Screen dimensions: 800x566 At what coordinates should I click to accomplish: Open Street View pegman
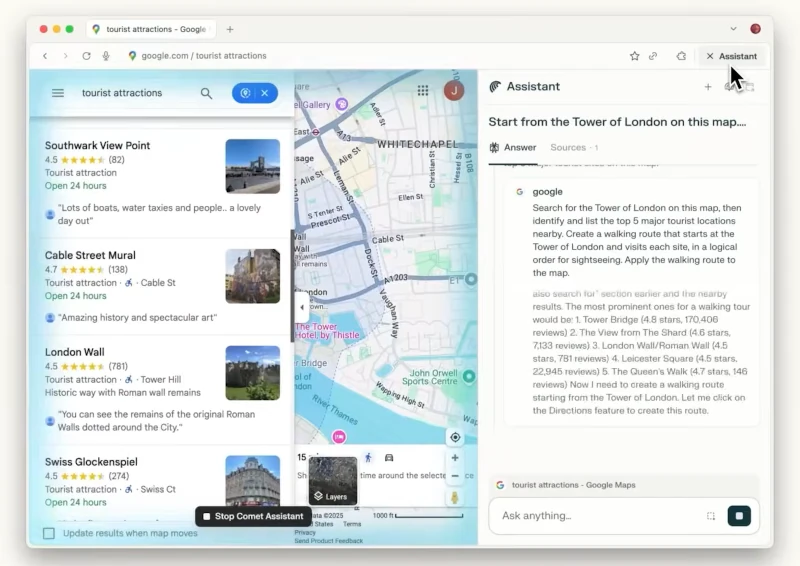[x=455, y=497]
